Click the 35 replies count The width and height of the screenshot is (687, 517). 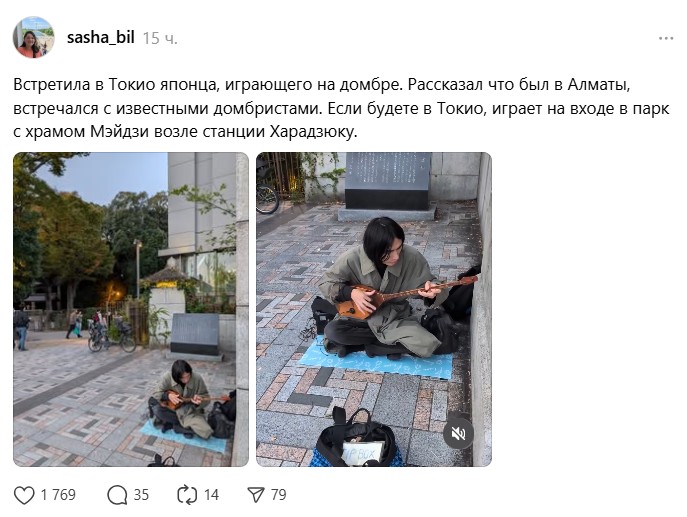tap(141, 495)
